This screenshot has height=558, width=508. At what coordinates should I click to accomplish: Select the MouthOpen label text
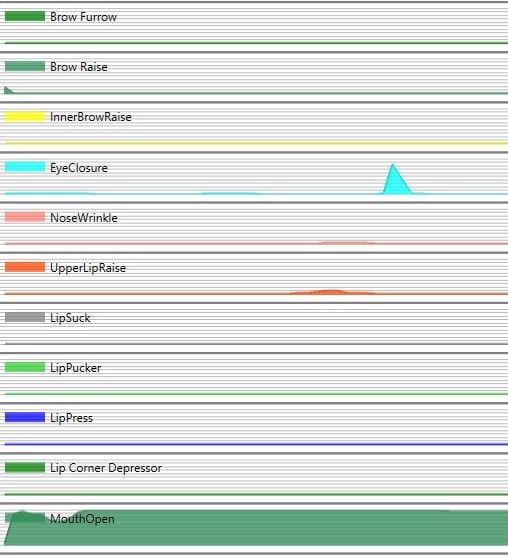click(x=82, y=519)
